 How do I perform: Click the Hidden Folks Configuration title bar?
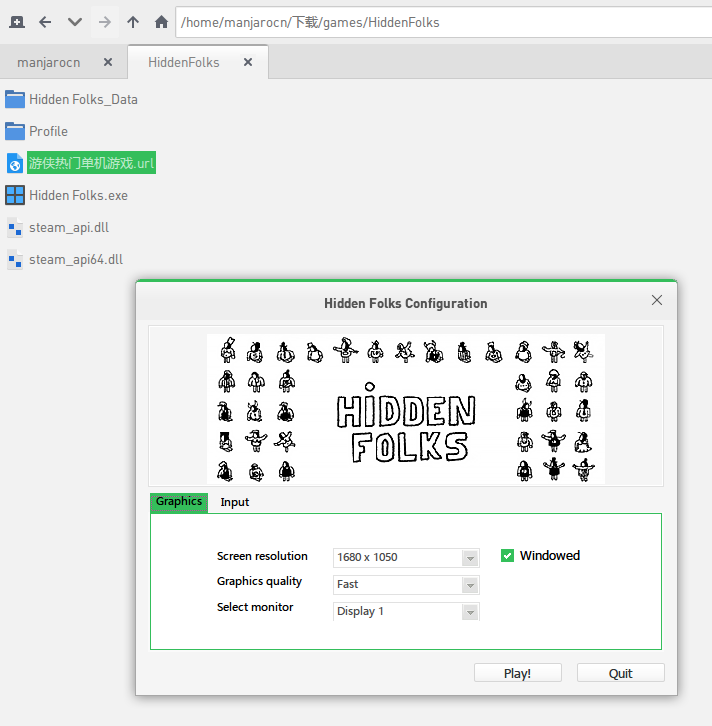tap(406, 303)
